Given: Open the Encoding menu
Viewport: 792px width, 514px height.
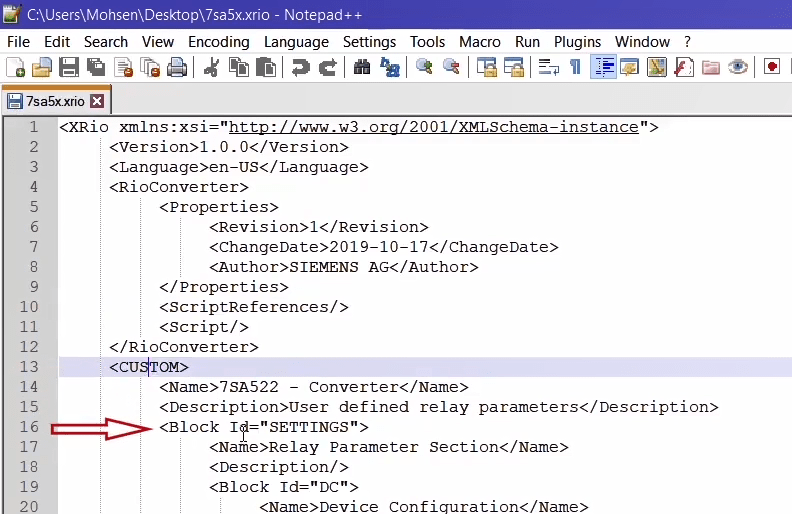Looking at the screenshot, I should (218, 42).
